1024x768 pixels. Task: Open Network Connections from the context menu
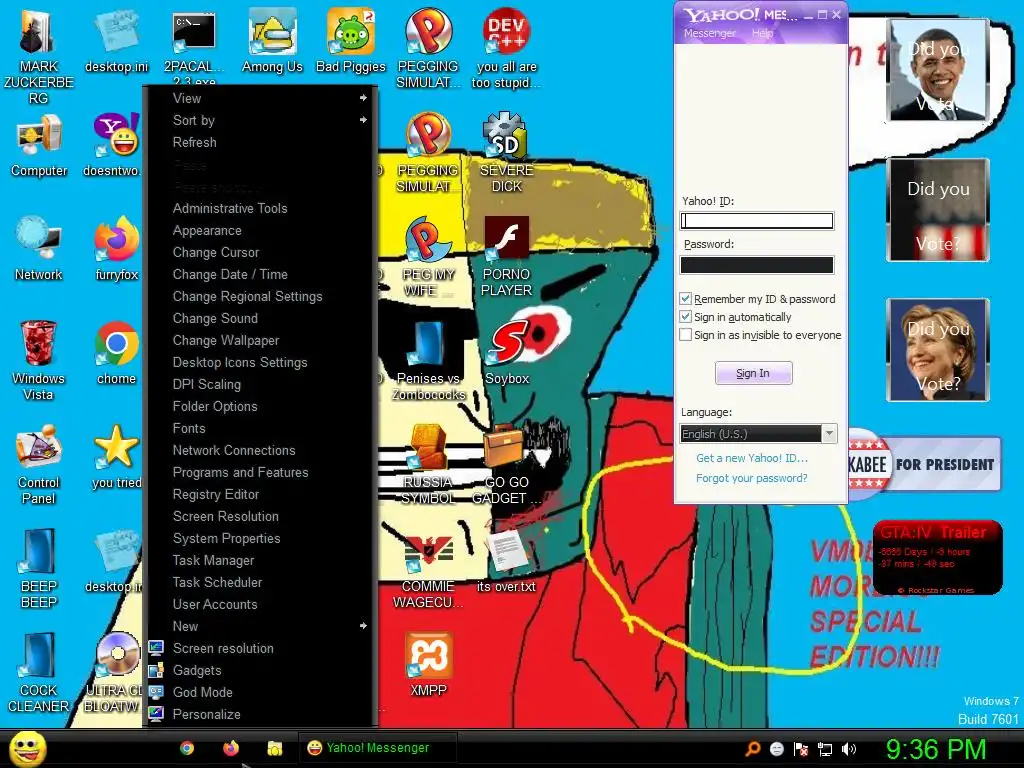pos(261,451)
